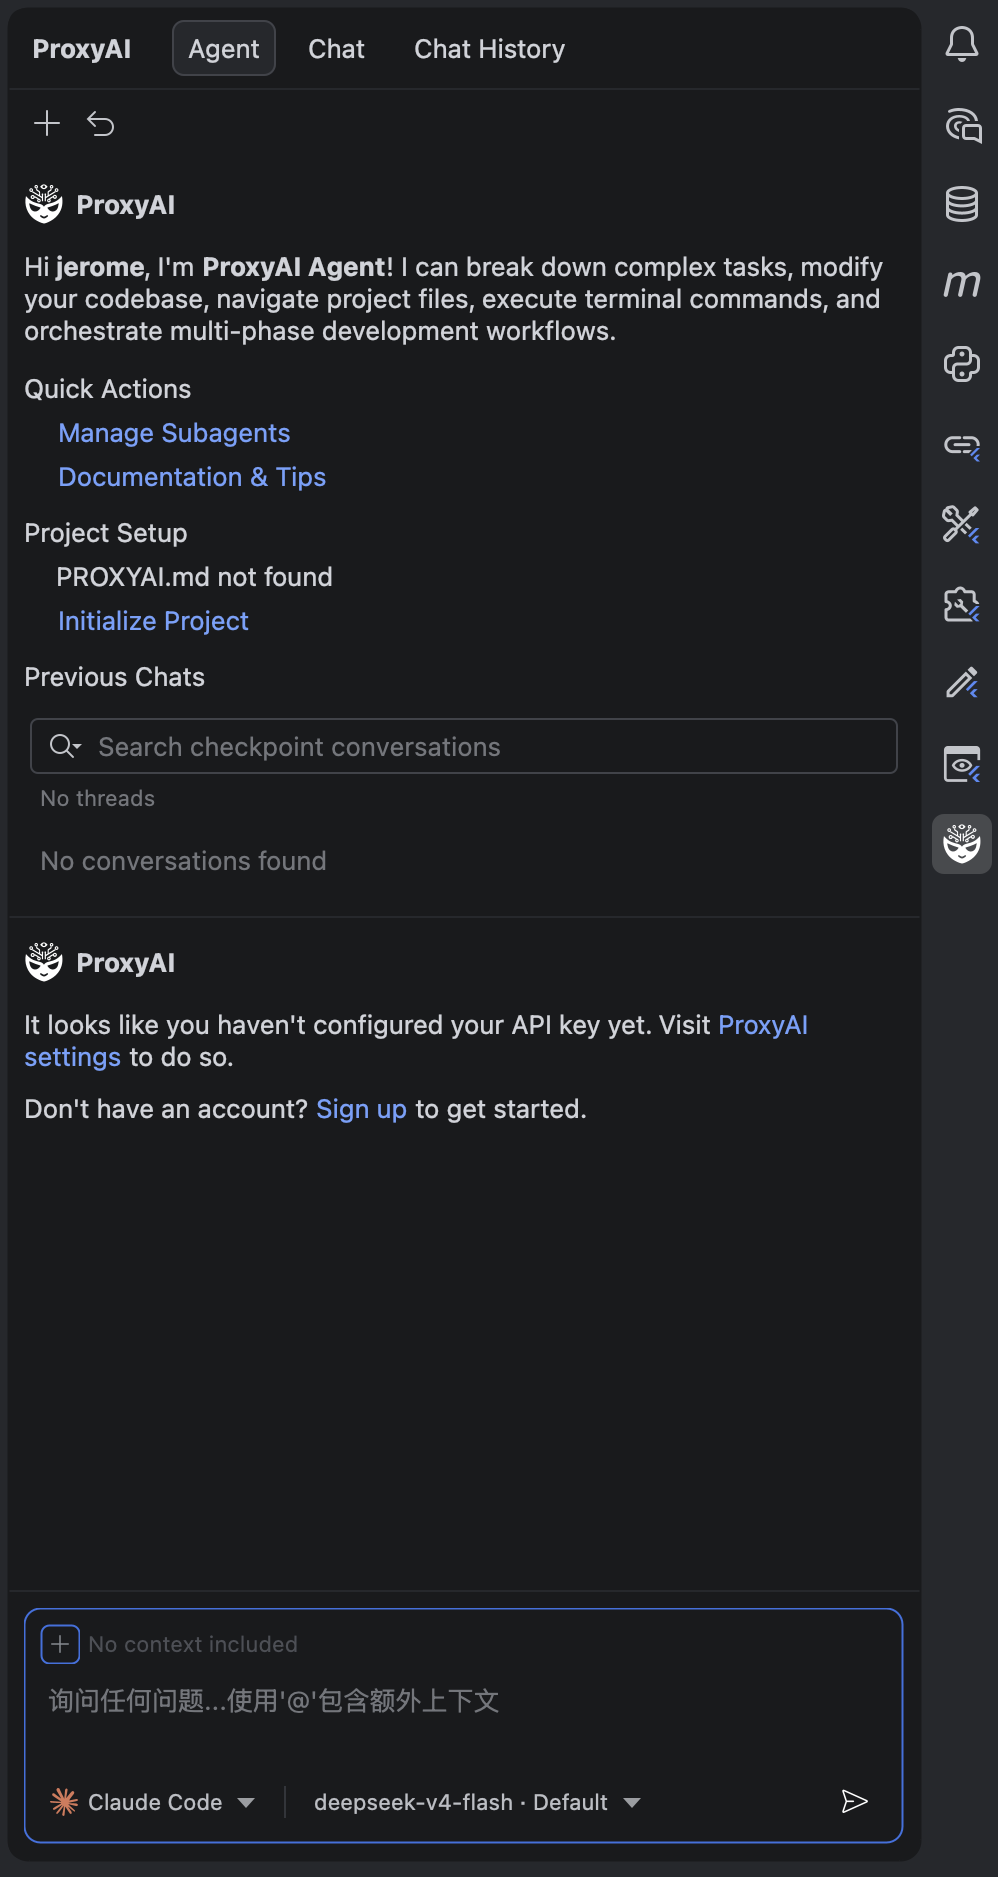
Task: Click the ProxyAI mask logo in the API key message
Action: [x=44, y=962]
